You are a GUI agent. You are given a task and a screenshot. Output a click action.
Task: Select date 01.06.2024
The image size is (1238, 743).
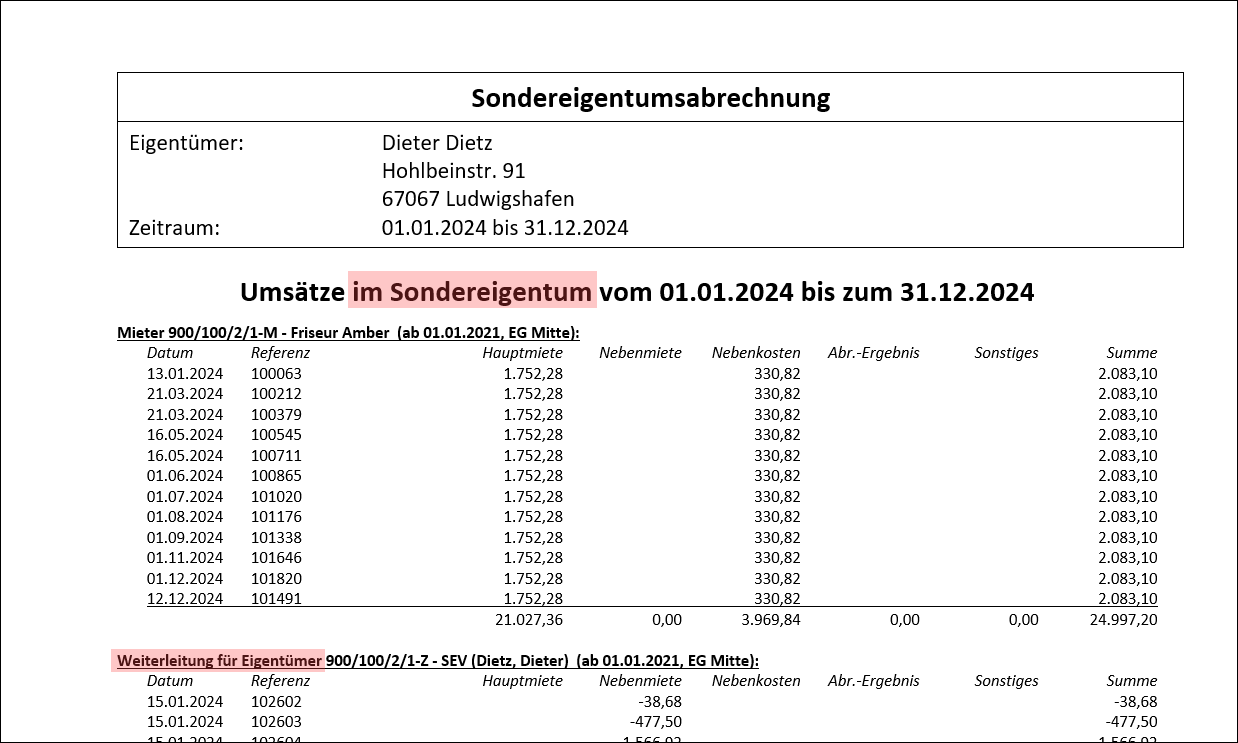pos(185,476)
